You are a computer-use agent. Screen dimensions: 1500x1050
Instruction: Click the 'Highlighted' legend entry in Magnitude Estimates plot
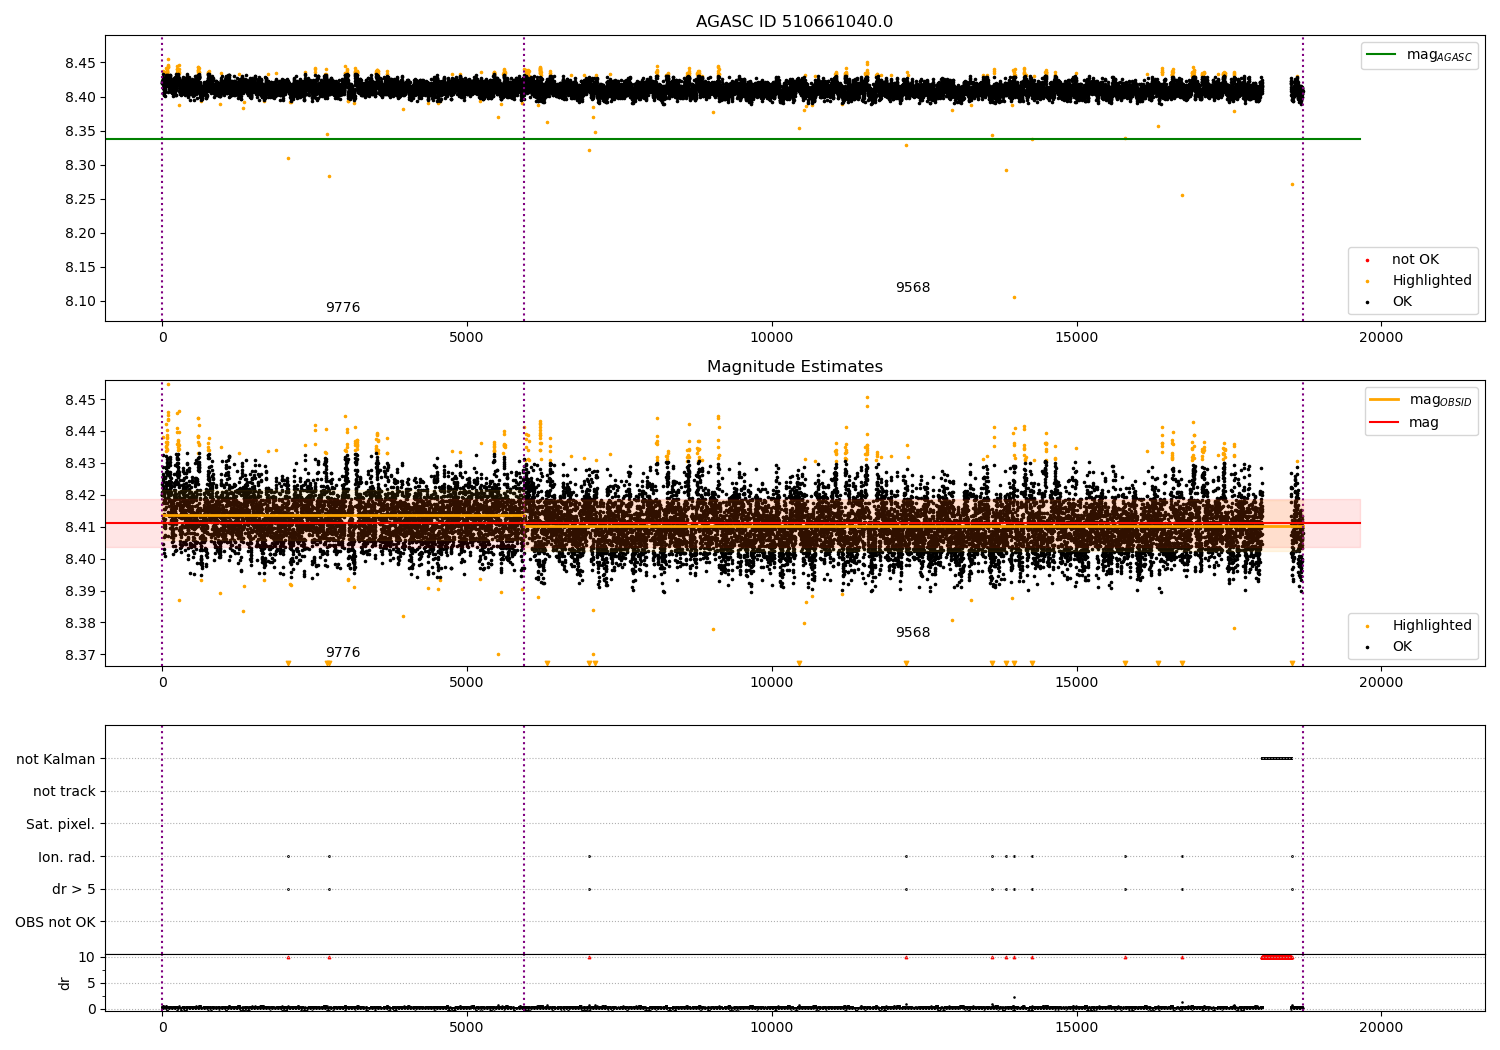pos(1431,626)
